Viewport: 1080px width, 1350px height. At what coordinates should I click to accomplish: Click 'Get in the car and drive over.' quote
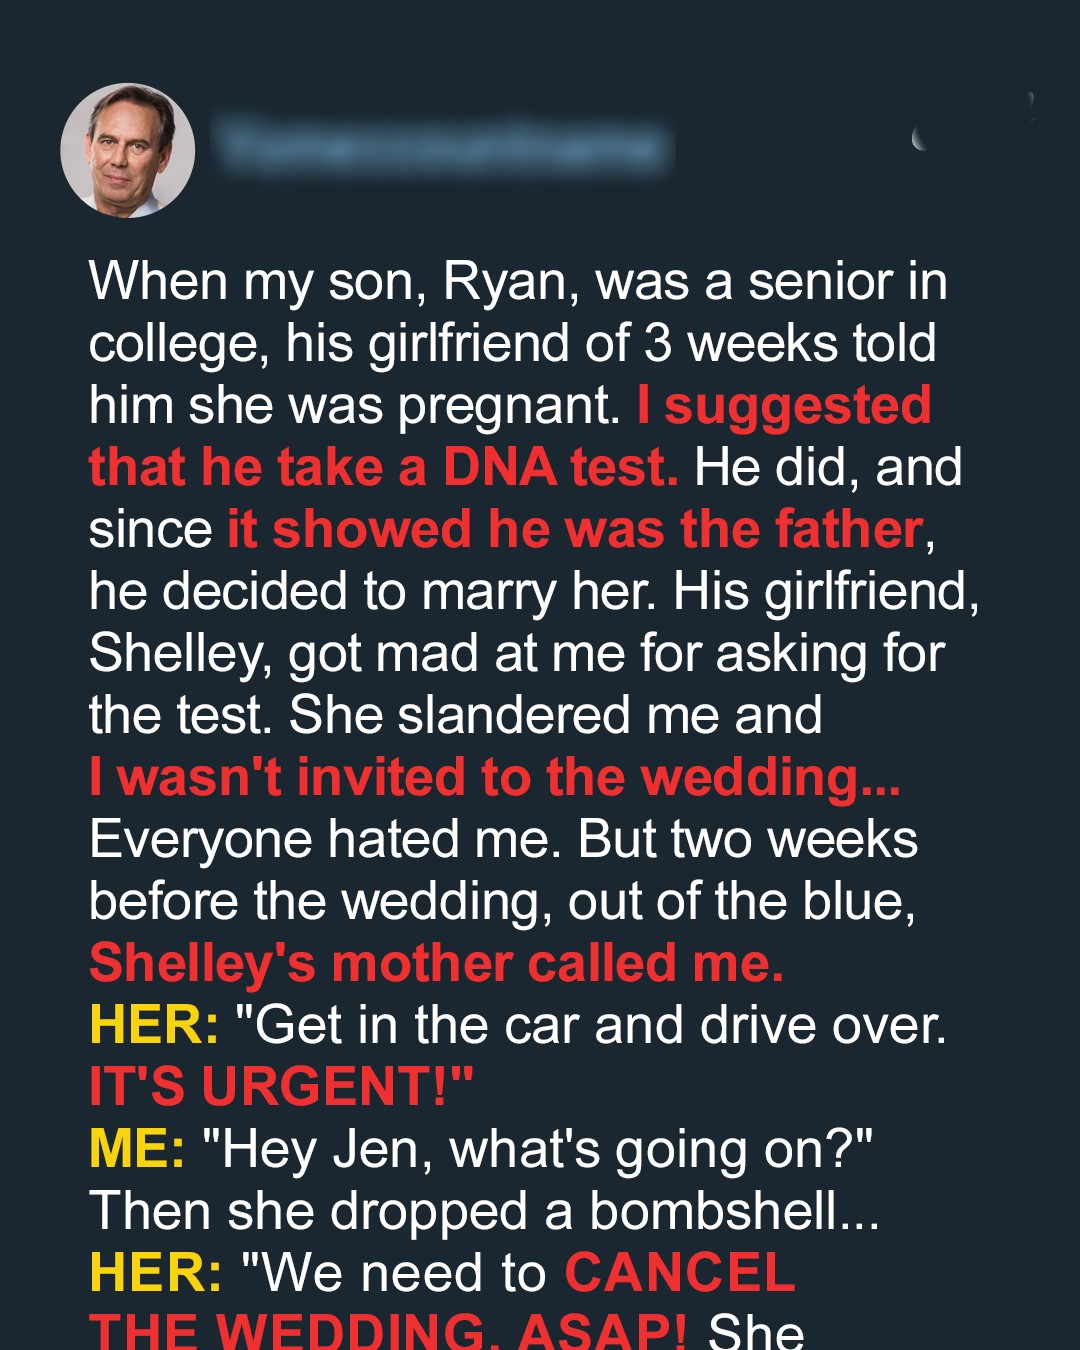click(590, 1025)
